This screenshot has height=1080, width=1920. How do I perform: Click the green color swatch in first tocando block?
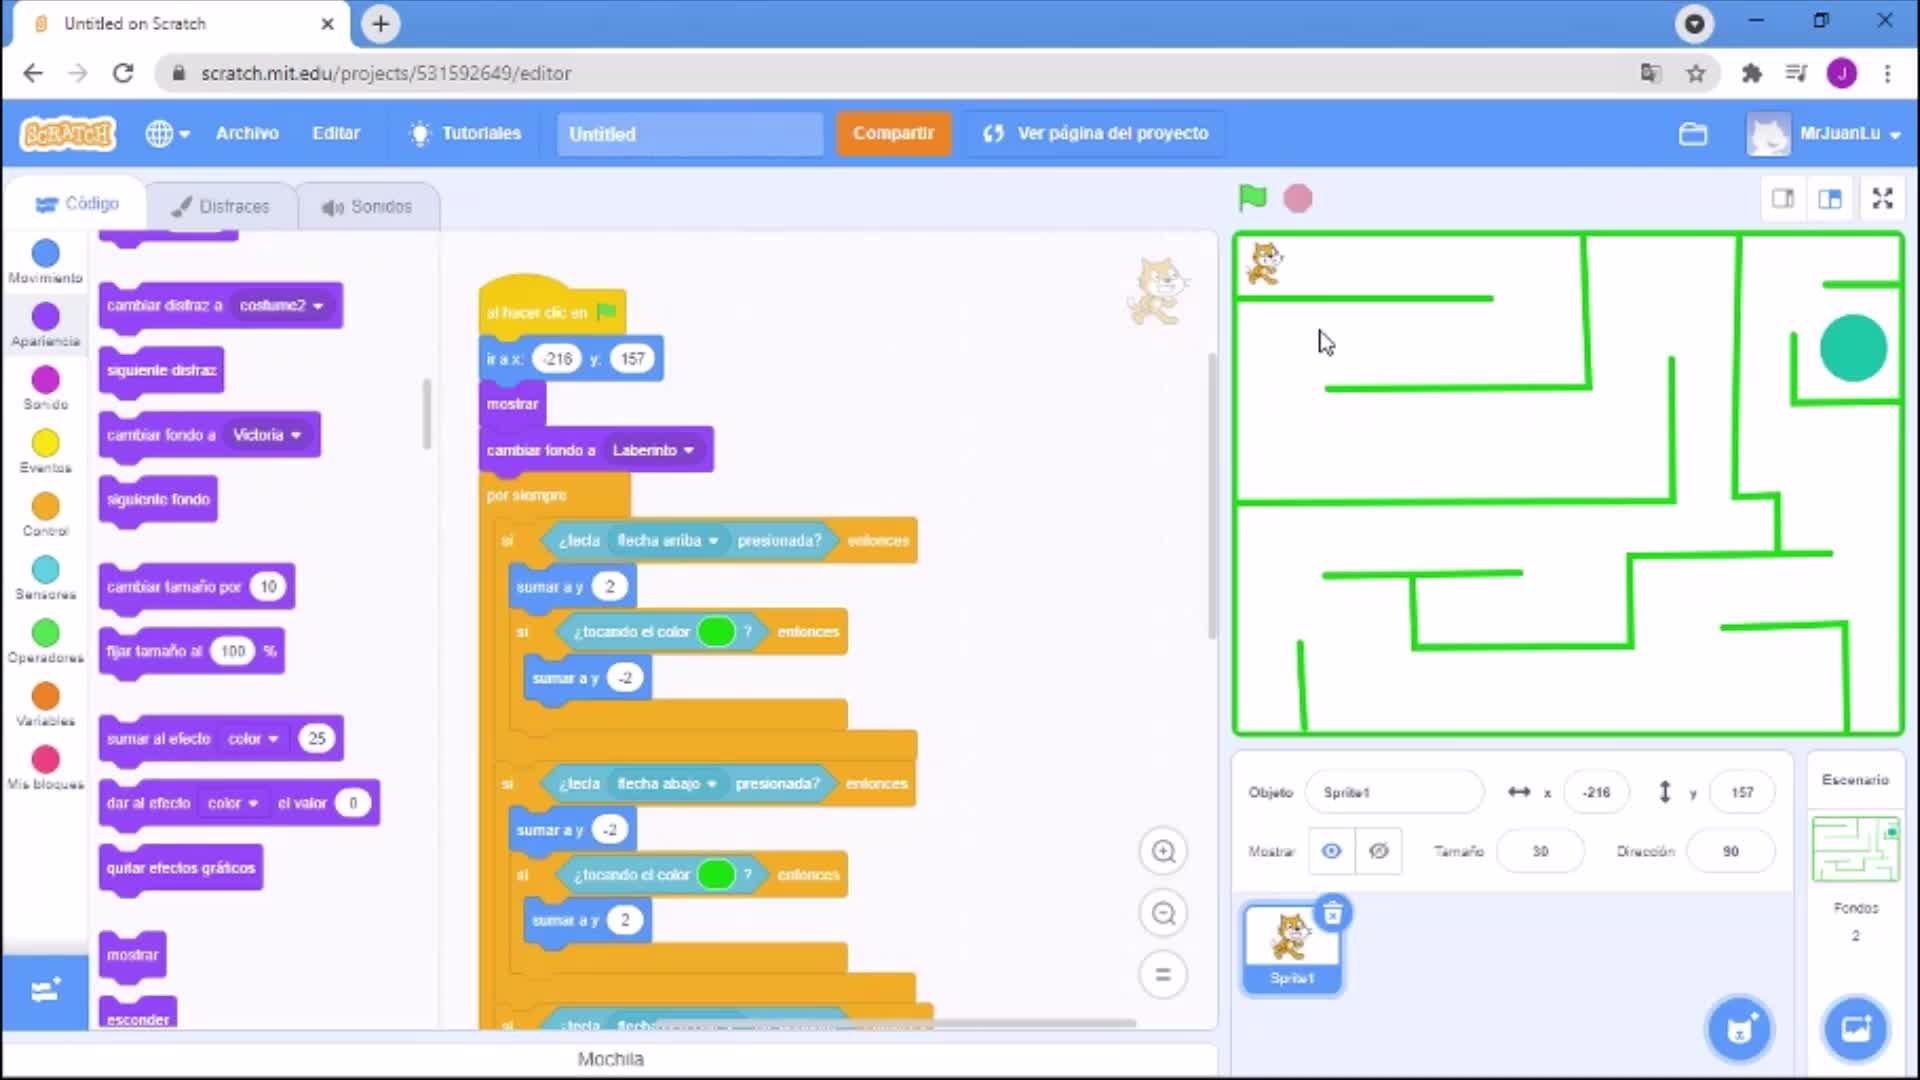point(716,632)
